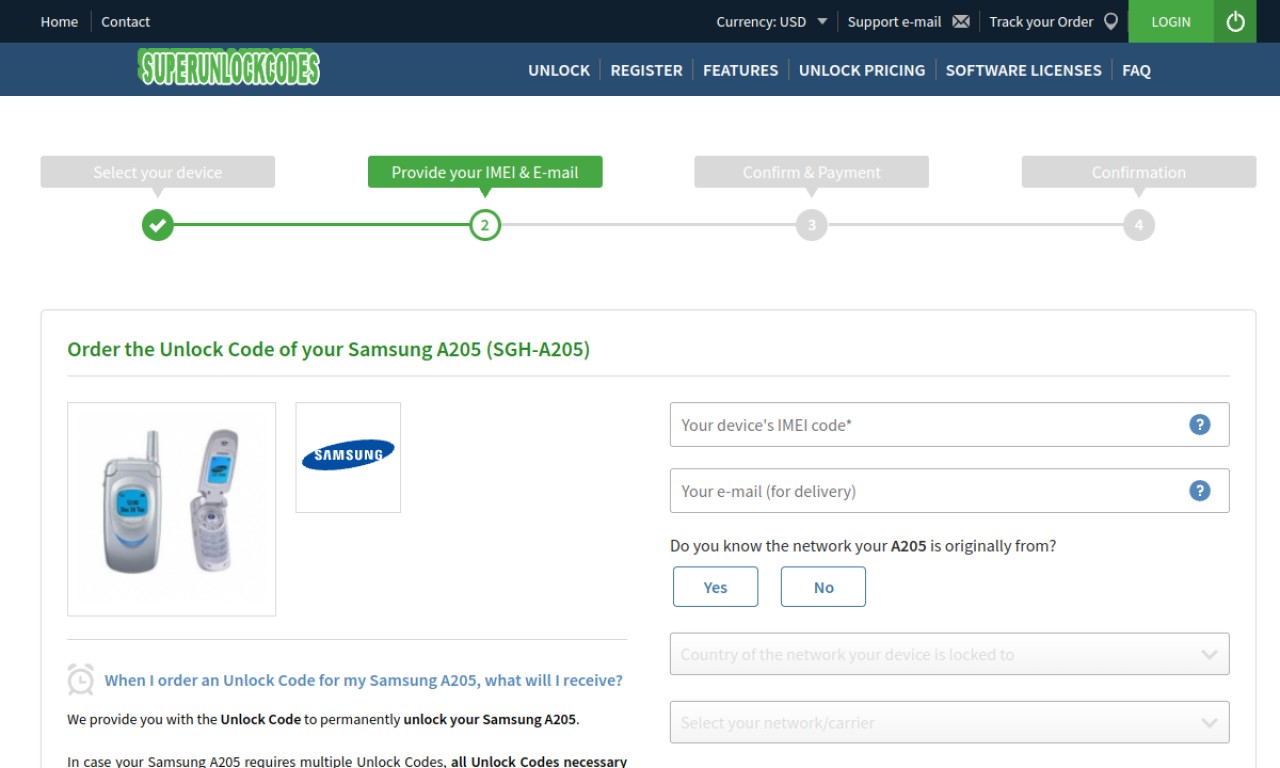Open the FAQ menu item
Image resolution: width=1280 pixels, height=768 pixels.
click(x=1136, y=70)
